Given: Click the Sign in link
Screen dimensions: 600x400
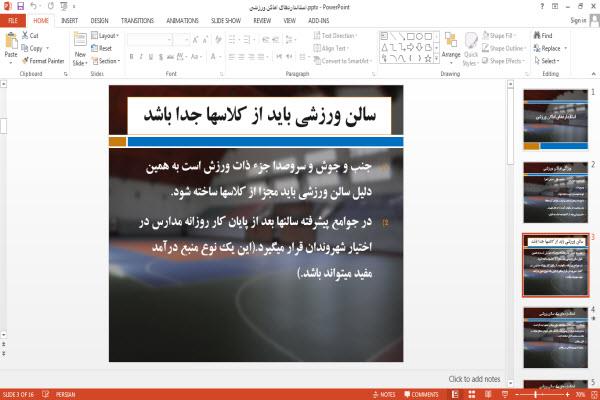Looking at the screenshot, I should 578,21.
